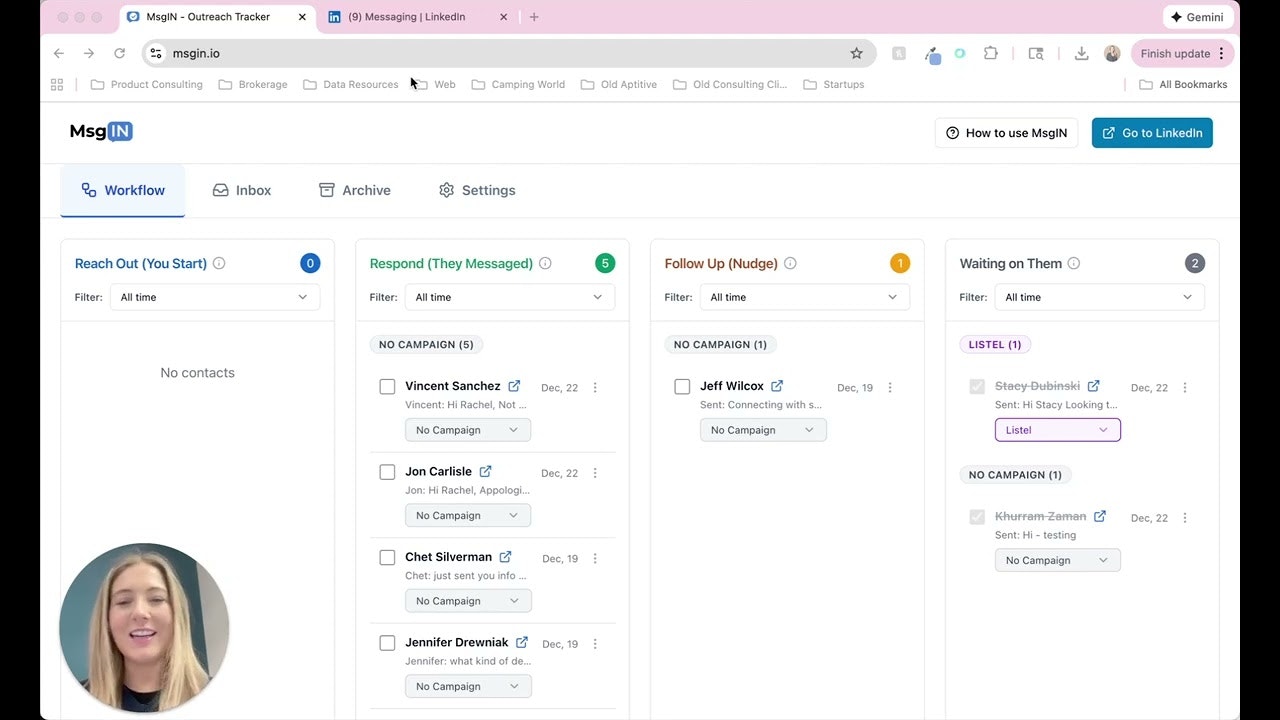This screenshot has height=720, width=1280.
Task: Open the Gemini button in the tab bar
Action: [x=1197, y=17]
